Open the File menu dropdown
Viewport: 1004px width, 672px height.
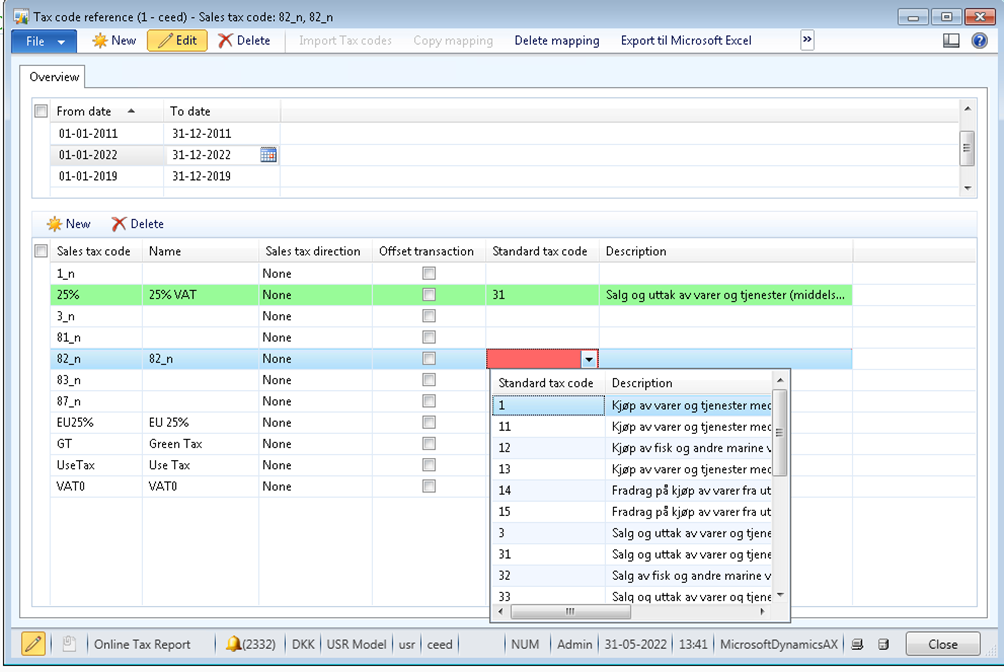point(44,41)
